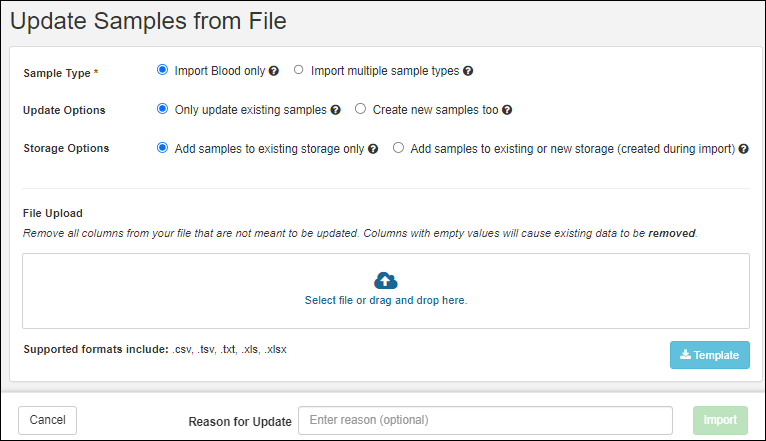Select Import multiple sample types option
This screenshot has width=766, height=441.
pyautogui.click(x=299, y=71)
